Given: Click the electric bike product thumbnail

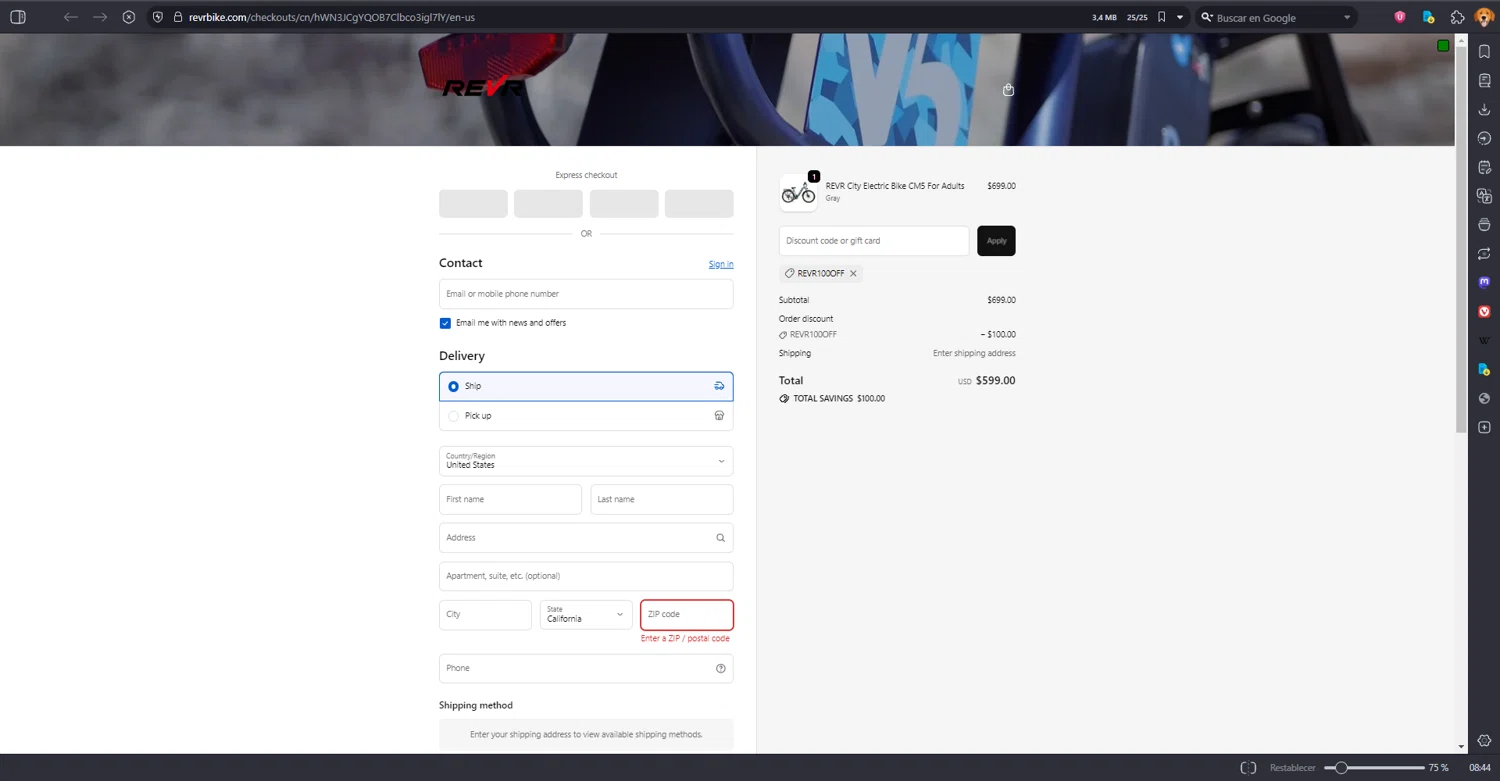Looking at the screenshot, I should tap(798, 193).
